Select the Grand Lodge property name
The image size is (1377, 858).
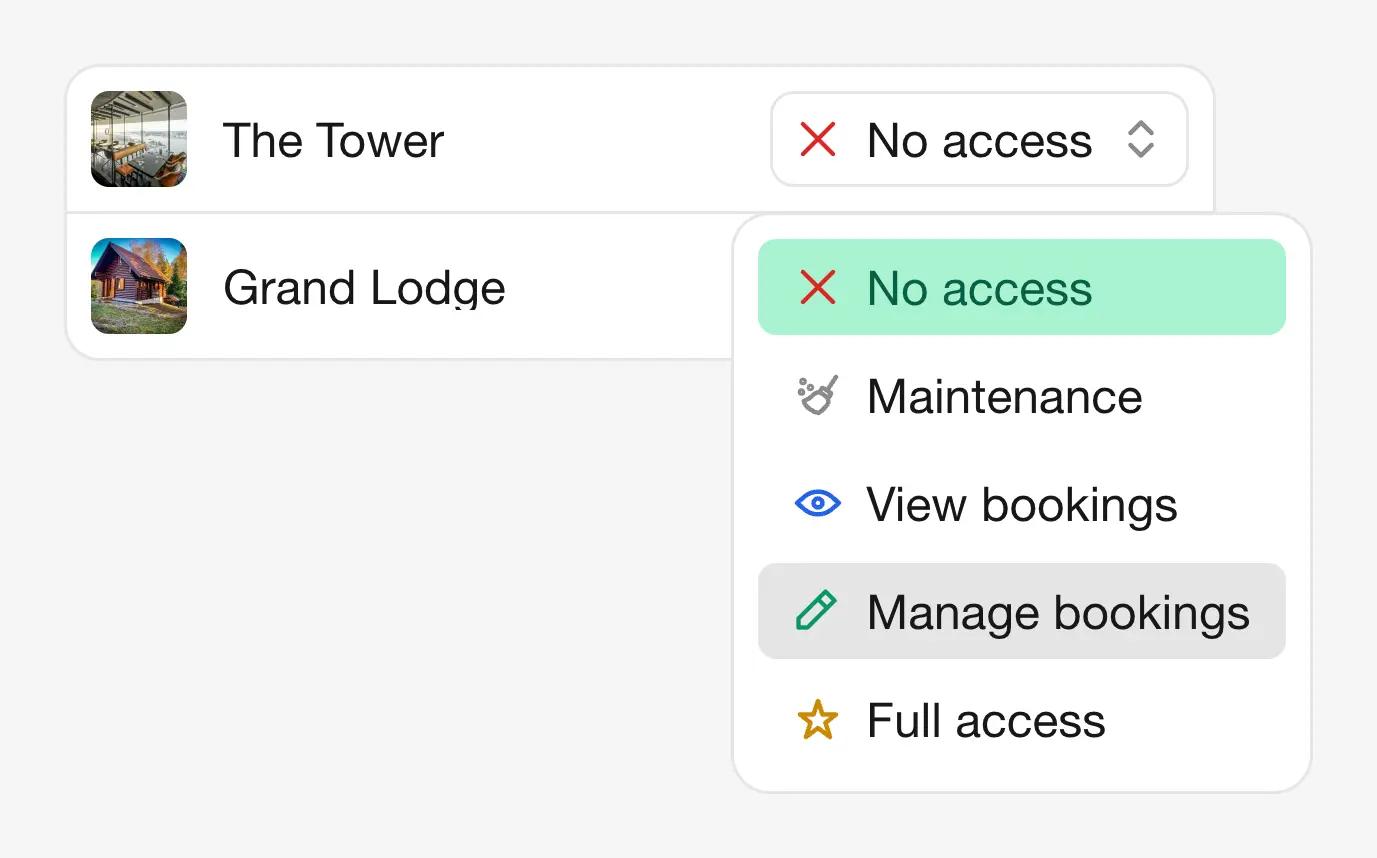tap(364, 288)
